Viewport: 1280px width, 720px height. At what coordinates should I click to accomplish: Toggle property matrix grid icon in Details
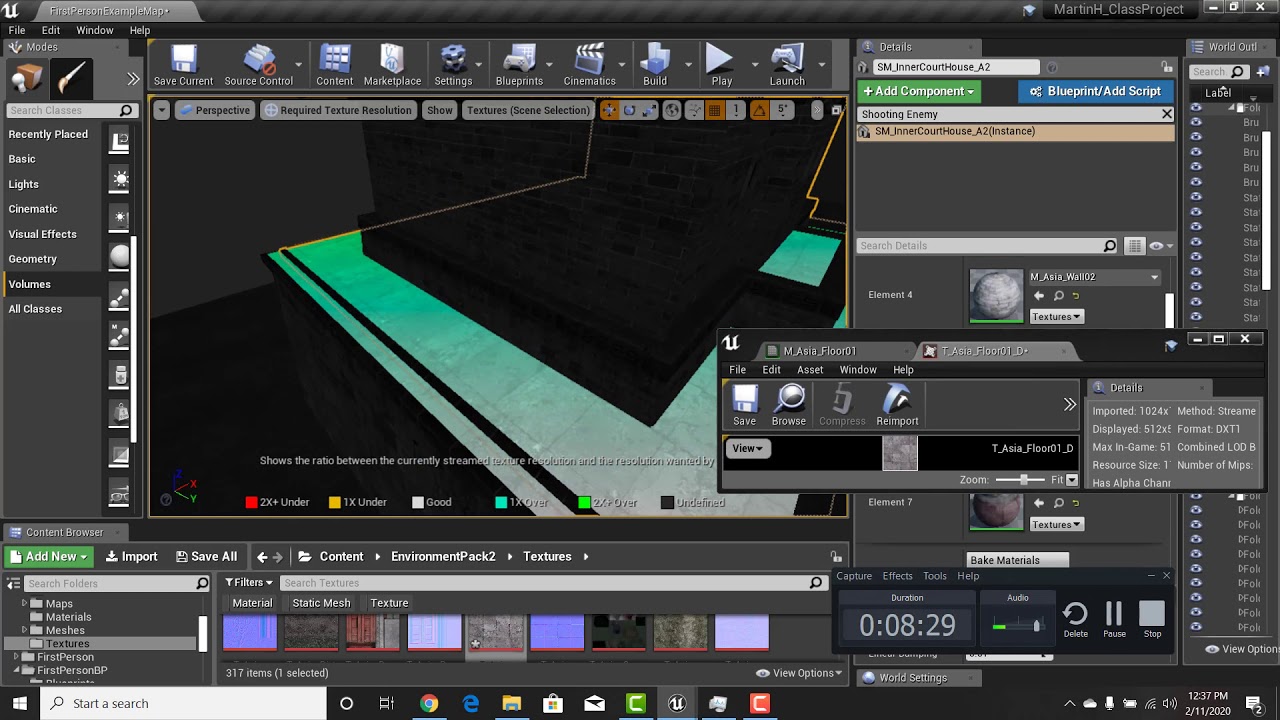[x=1134, y=246]
